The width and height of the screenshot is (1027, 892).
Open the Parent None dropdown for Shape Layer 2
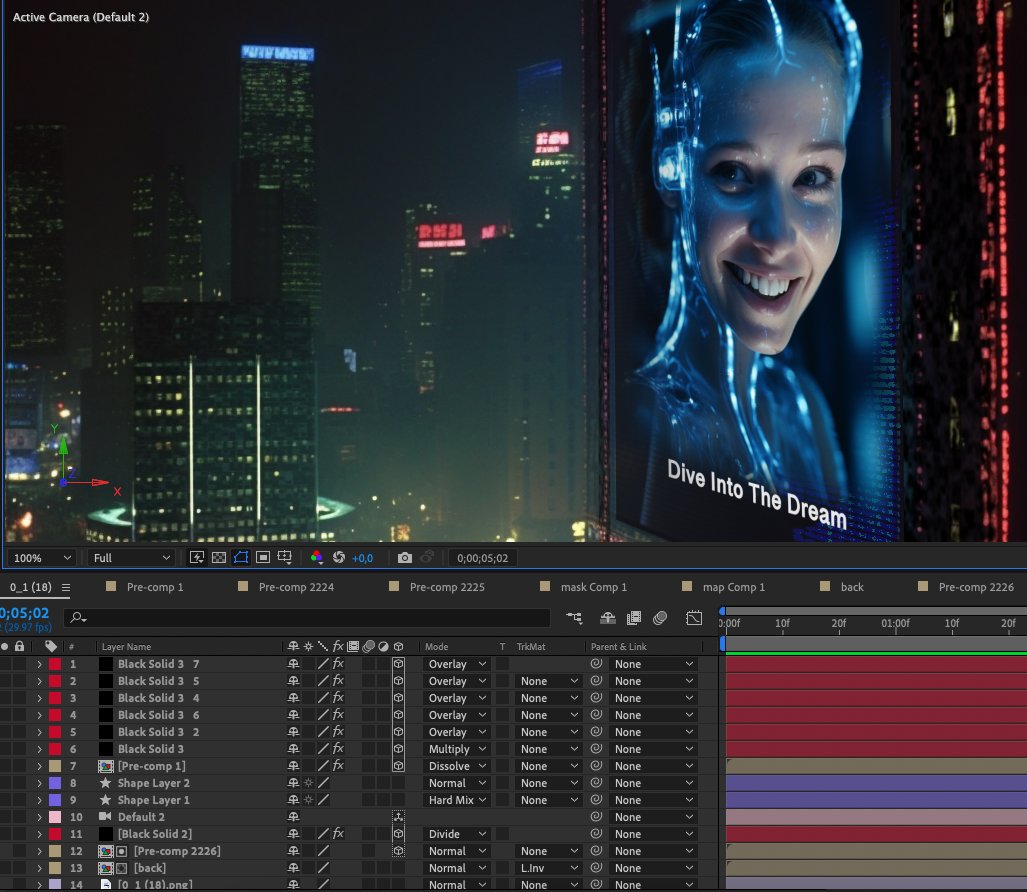653,783
